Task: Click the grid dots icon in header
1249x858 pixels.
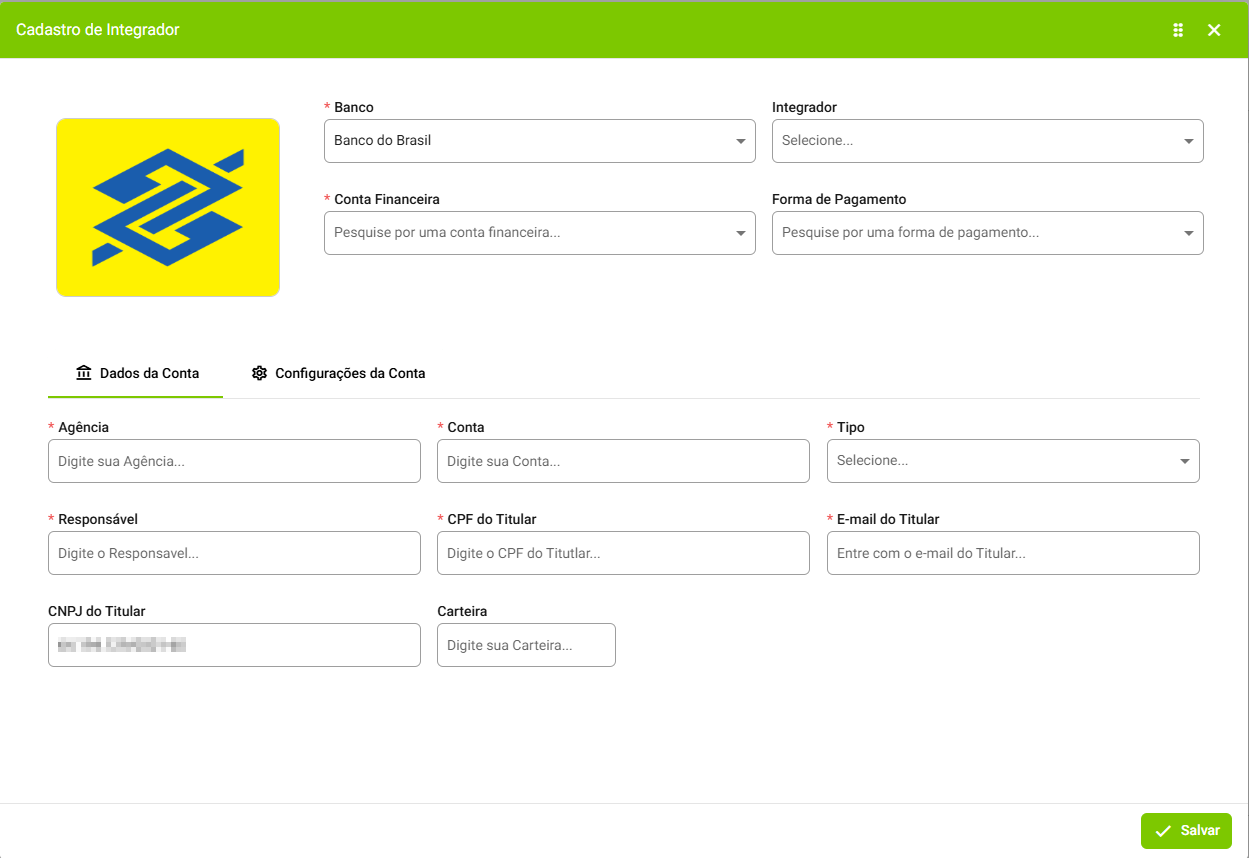Action: click(1178, 30)
